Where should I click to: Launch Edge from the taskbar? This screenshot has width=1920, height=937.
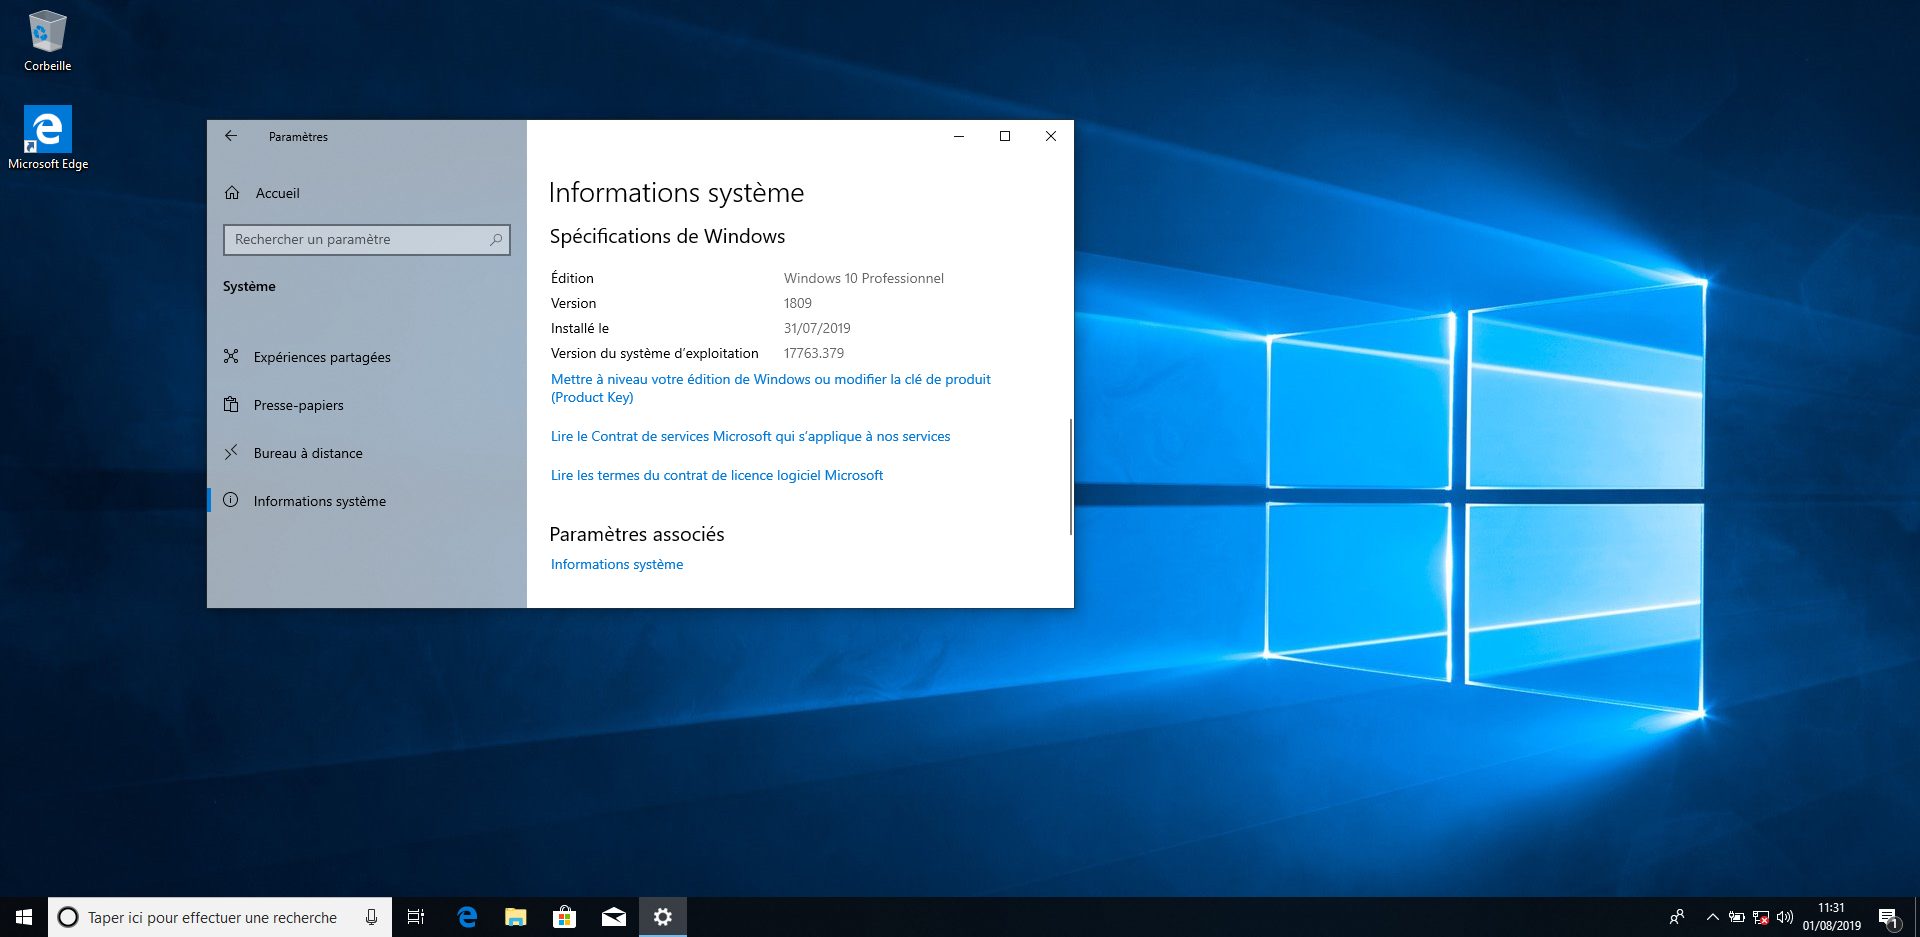[467, 917]
